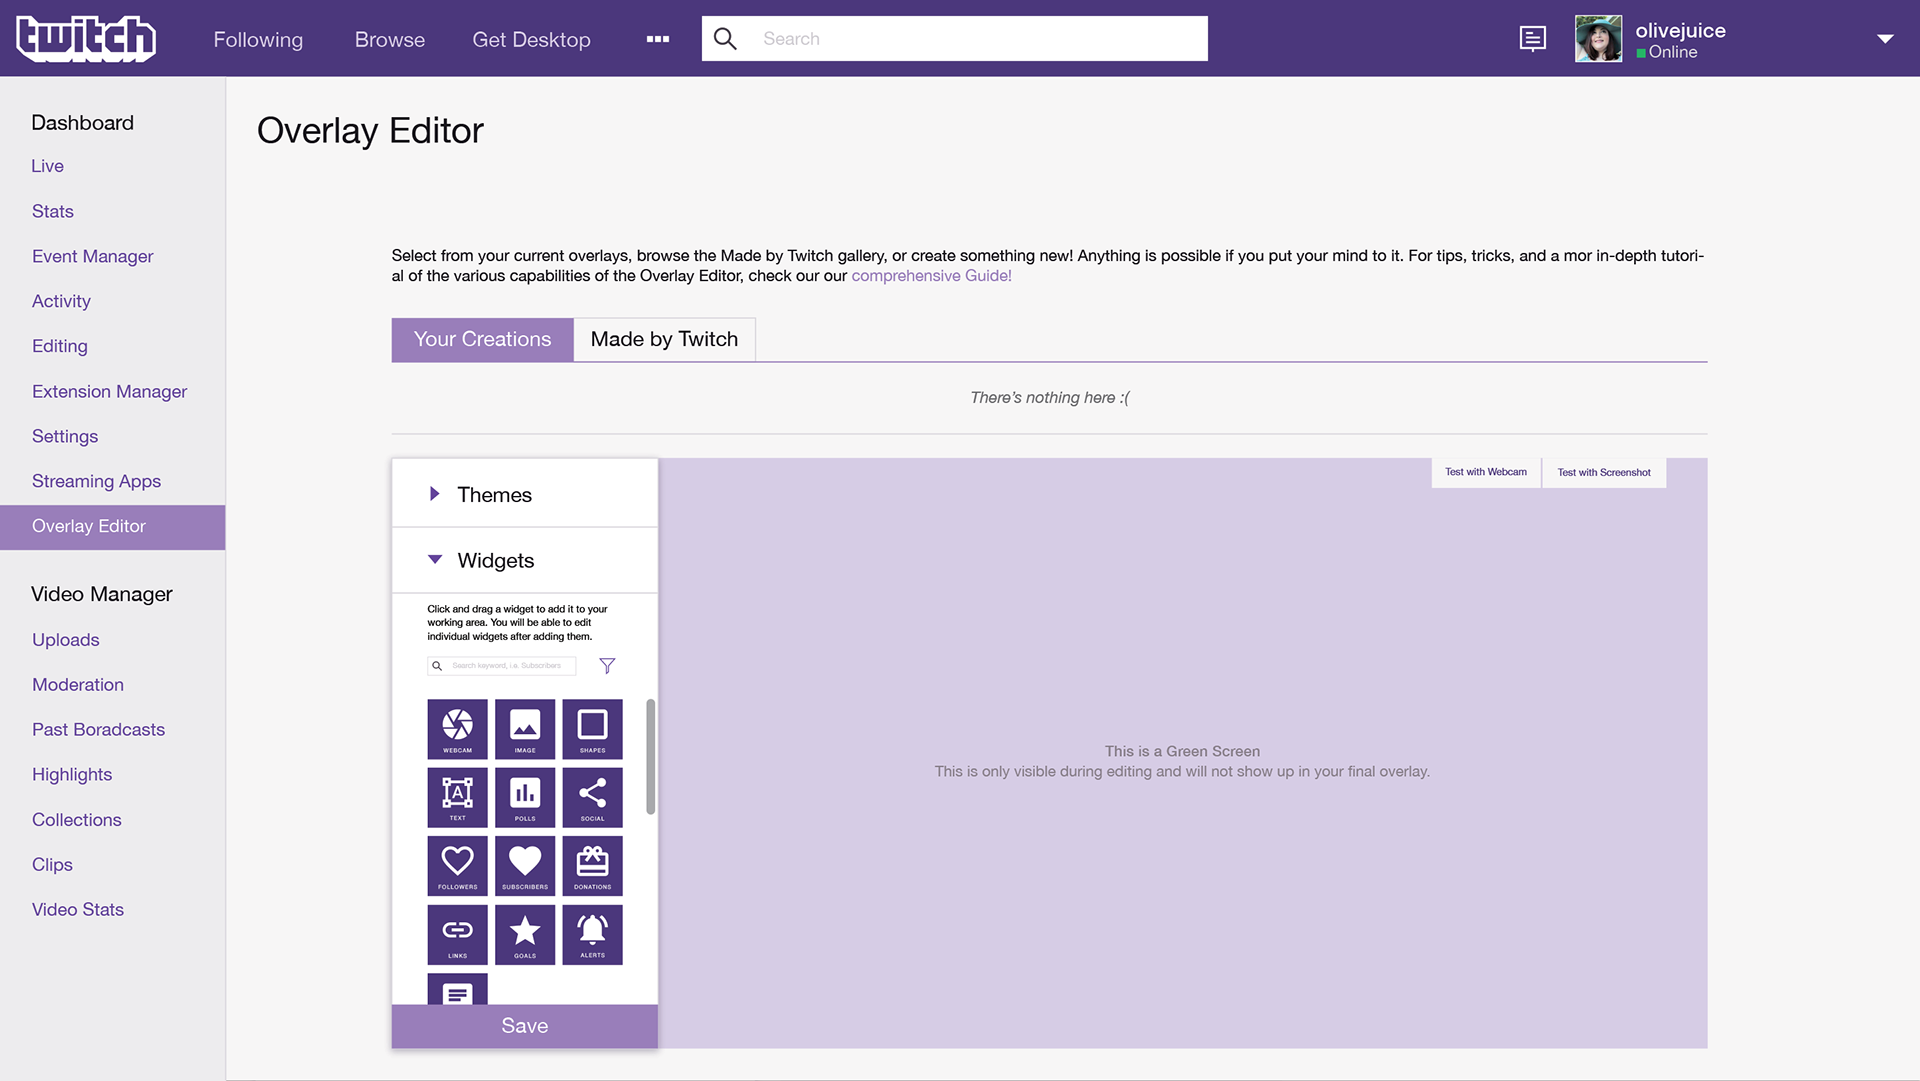Add the Polls widget
Screen dimensions: 1920x1081
(525, 797)
